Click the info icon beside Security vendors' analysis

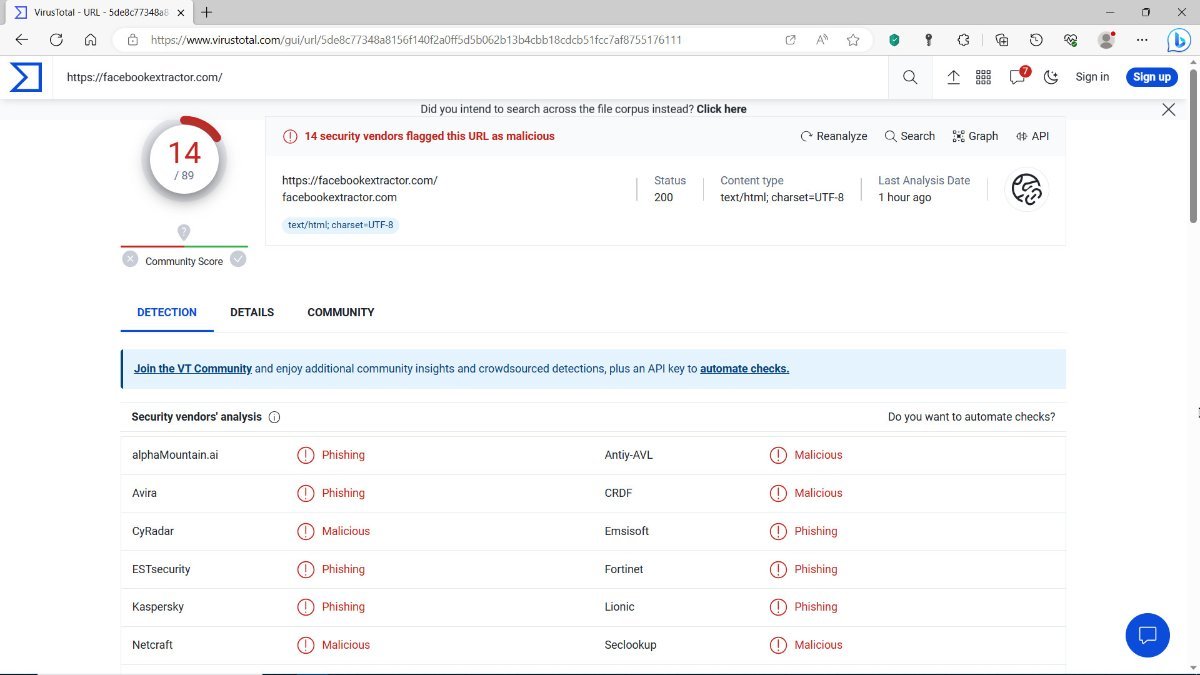(275, 417)
